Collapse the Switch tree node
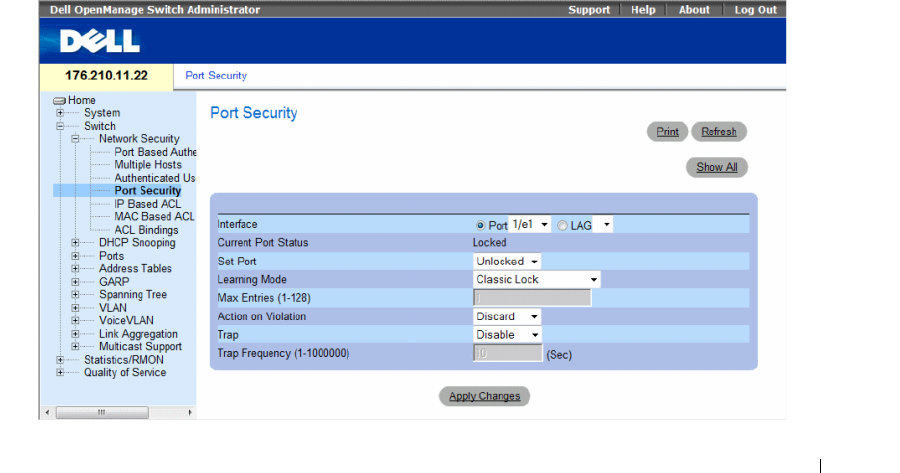This screenshot has width=900, height=473. coord(60,126)
